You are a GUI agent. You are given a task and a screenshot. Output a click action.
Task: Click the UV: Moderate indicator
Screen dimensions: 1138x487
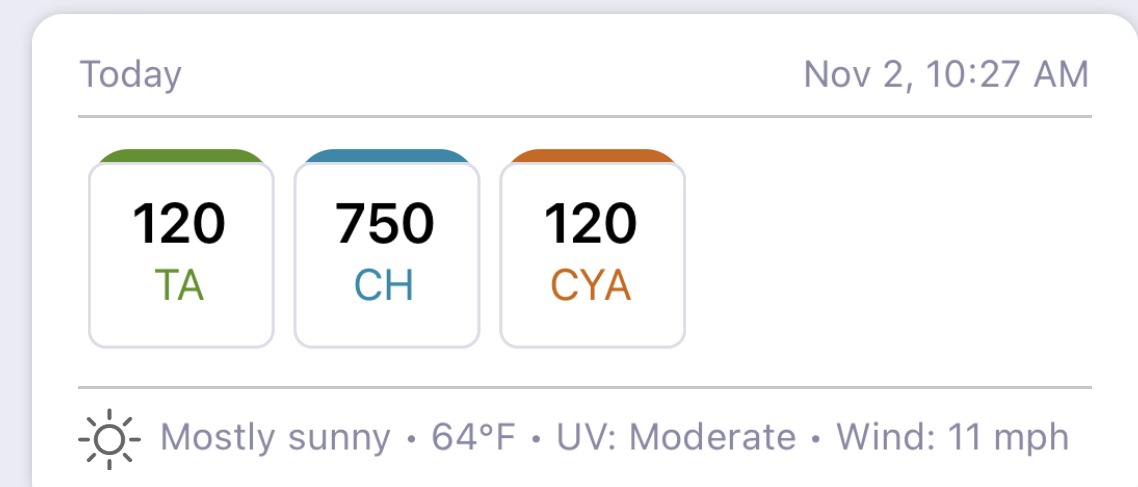click(676, 438)
